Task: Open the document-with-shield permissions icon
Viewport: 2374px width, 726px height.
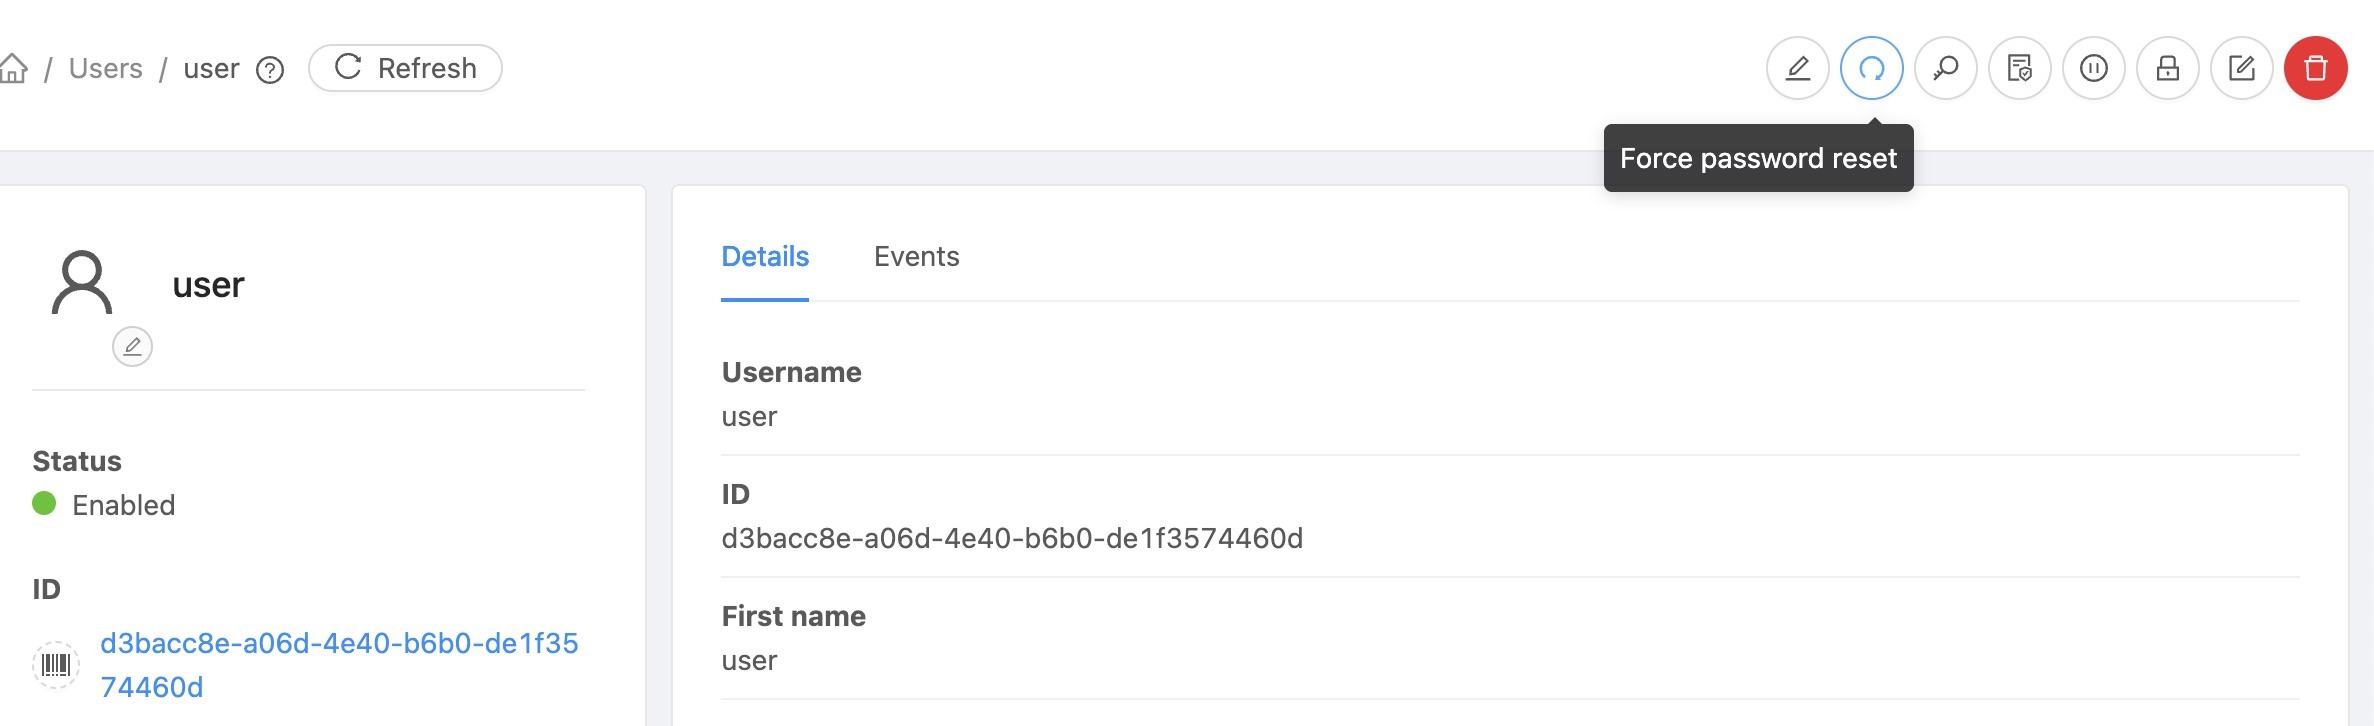Action: click(2018, 68)
